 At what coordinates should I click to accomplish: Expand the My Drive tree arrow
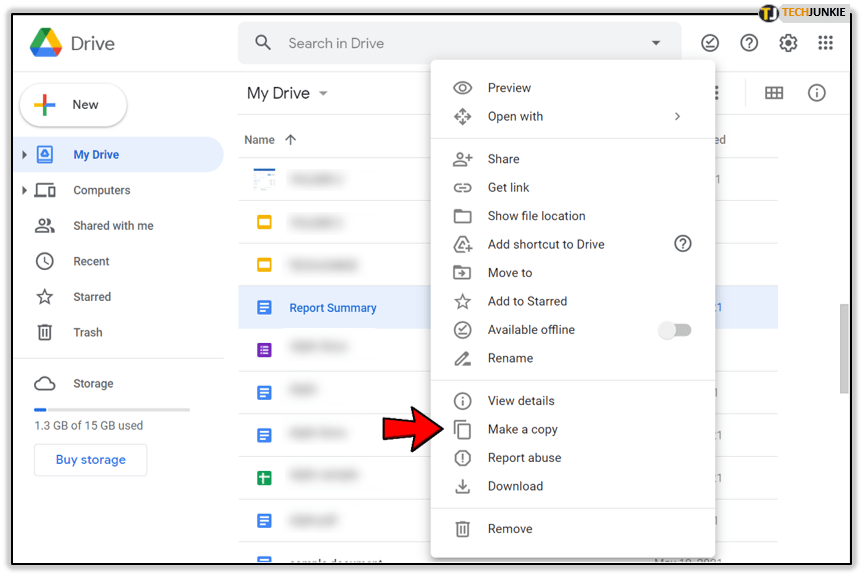[24, 155]
